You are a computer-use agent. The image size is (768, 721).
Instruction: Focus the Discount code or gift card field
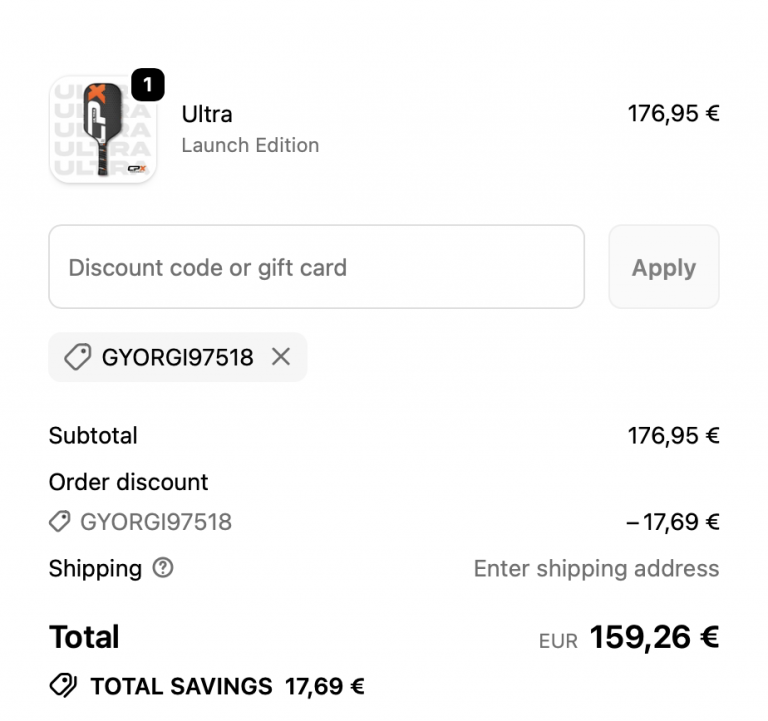click(x=316, y=267)
